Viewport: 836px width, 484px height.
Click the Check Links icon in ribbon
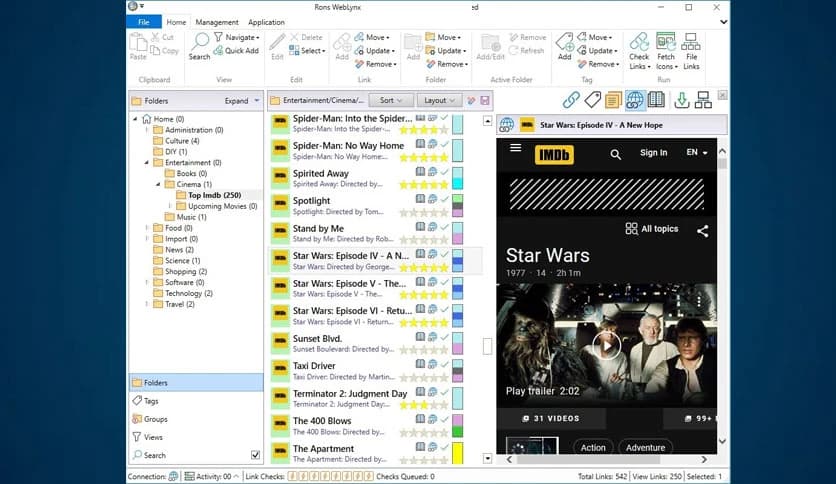[639, 43]
